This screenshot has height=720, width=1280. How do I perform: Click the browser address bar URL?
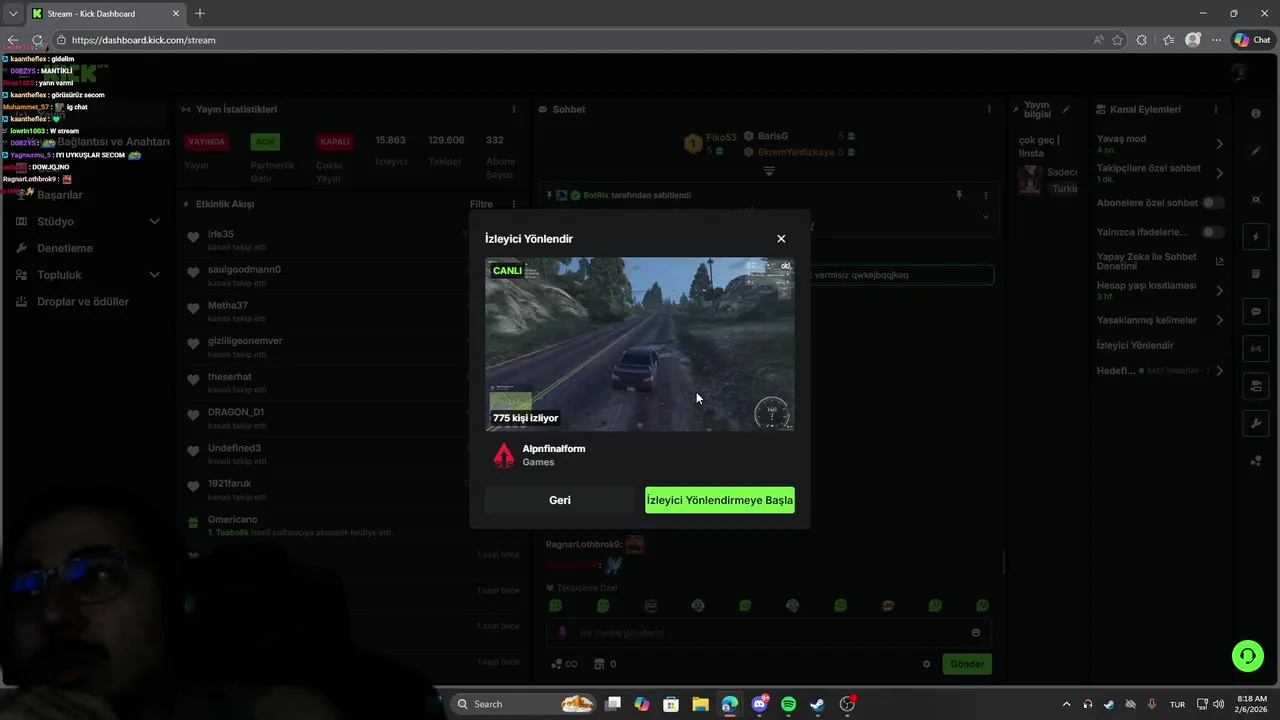tap(144, 40)
